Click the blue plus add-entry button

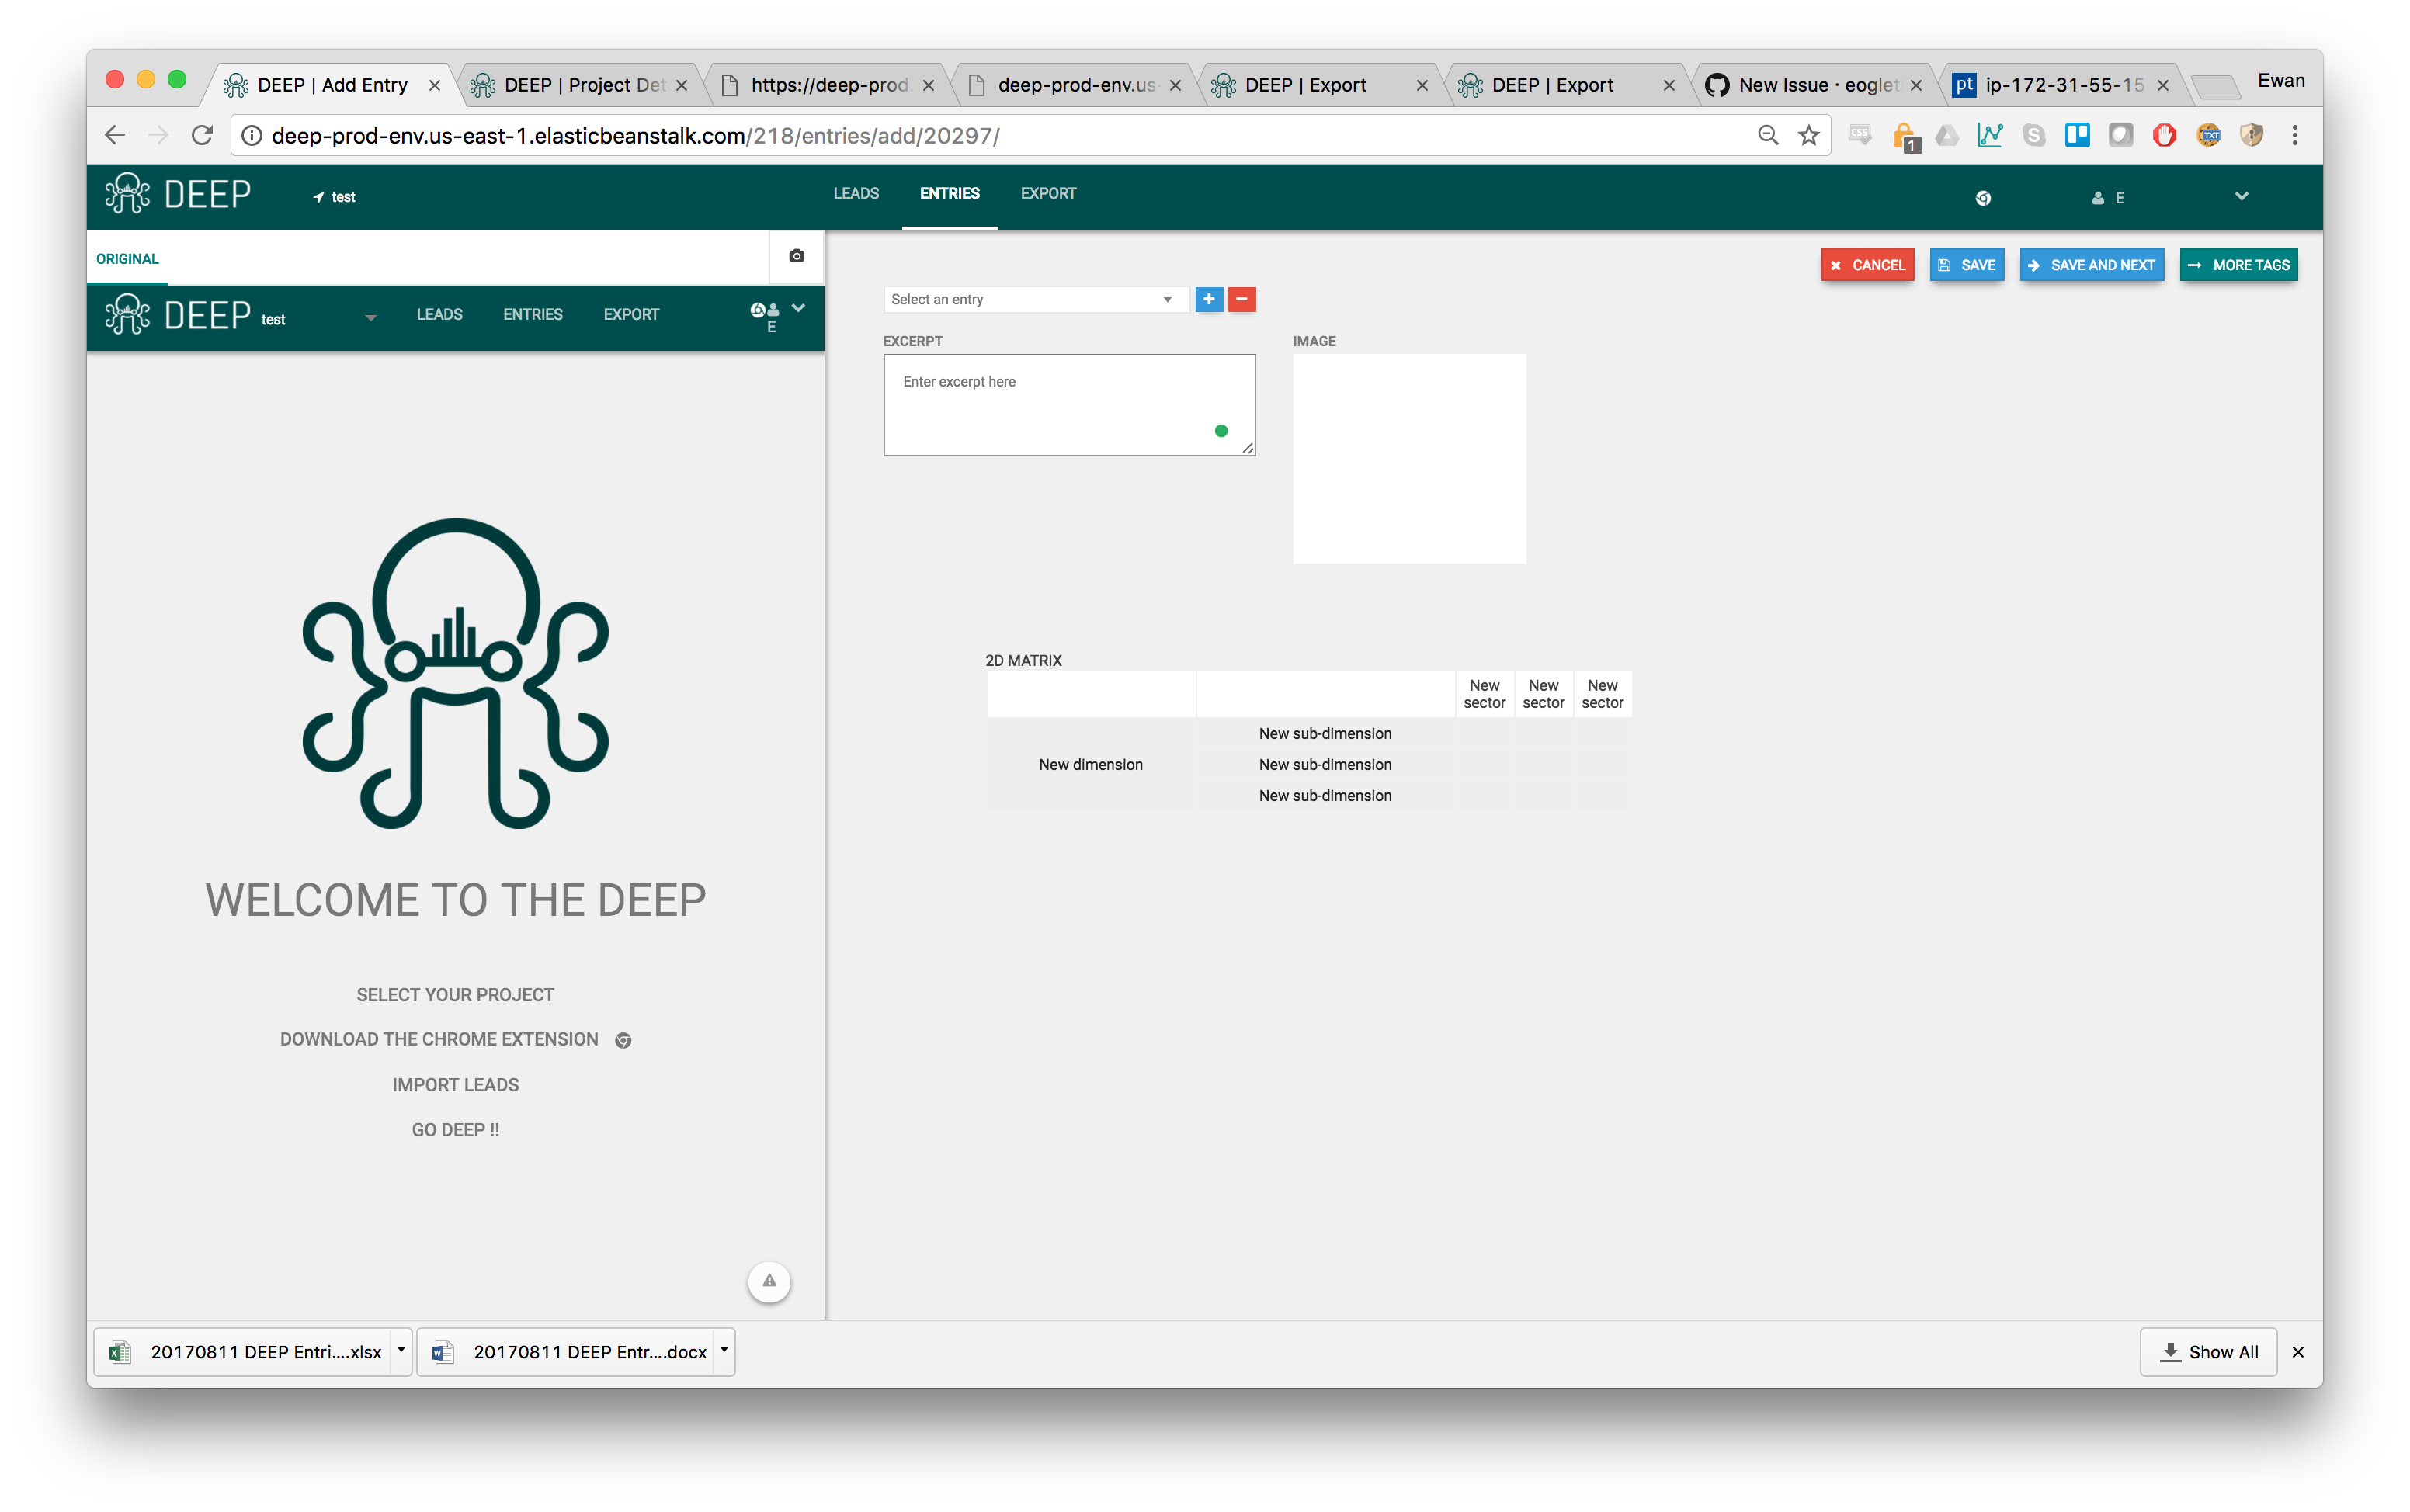tap(1208, 299)
